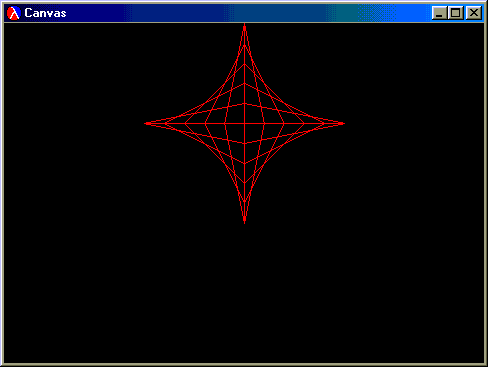The width and height of the screenshot is (488, 367).
Task: Click the star's horizontal axis right of center
Action: point(293,124)
